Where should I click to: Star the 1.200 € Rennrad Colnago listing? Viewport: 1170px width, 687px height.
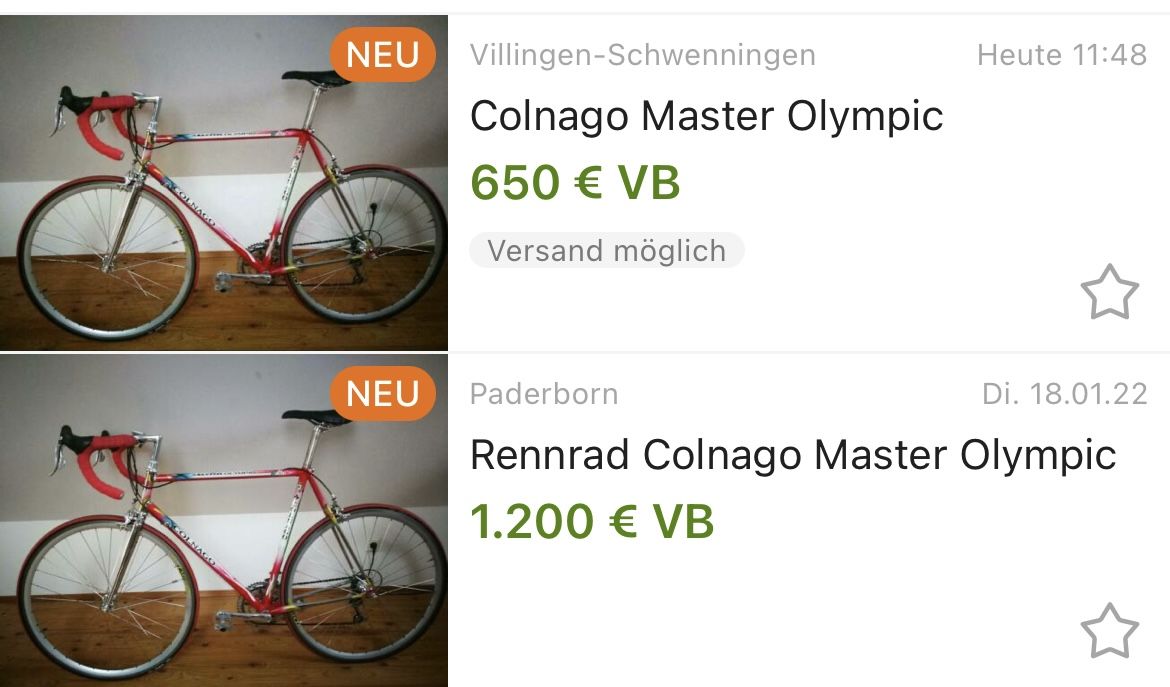pyautogui.click(x=1109, y=631)
